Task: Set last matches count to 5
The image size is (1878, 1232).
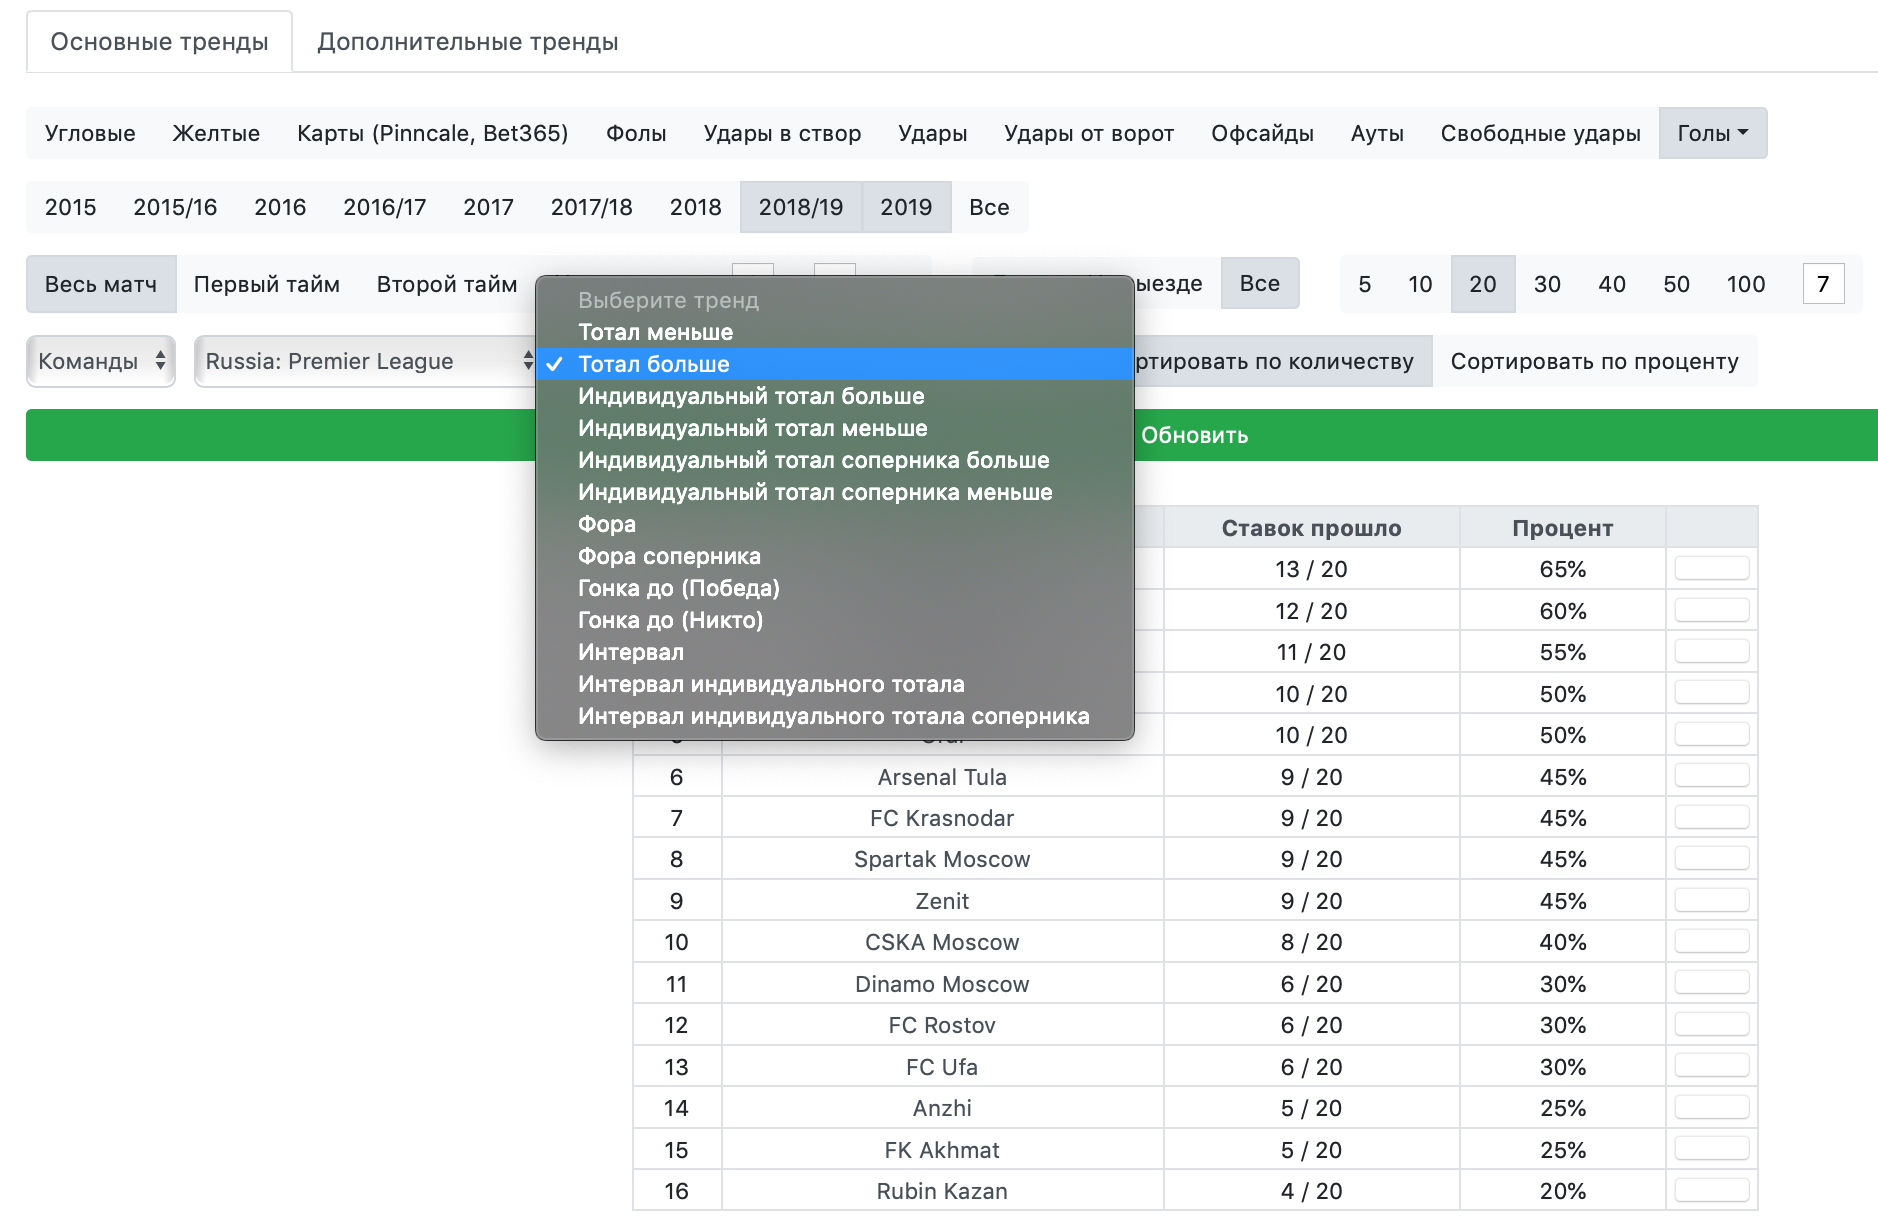Action: (x=1364, y=284)
